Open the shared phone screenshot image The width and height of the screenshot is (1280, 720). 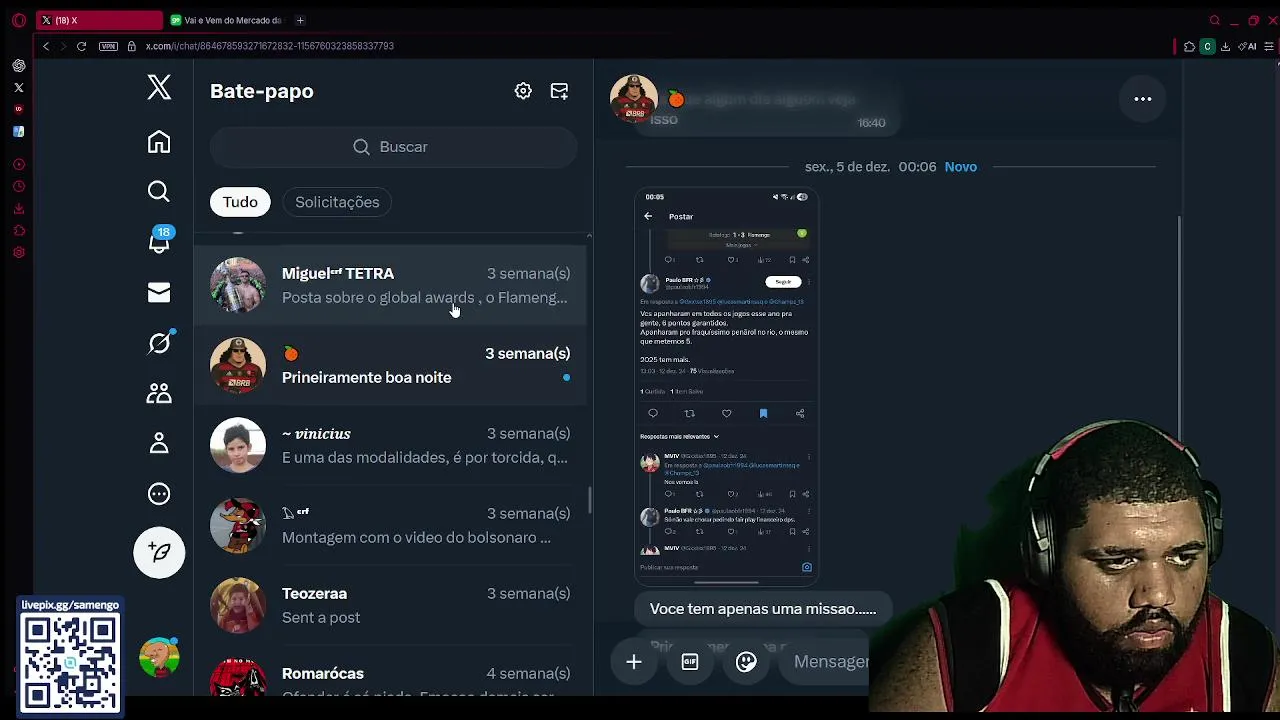pyautogui.click(x=727, y=386)
